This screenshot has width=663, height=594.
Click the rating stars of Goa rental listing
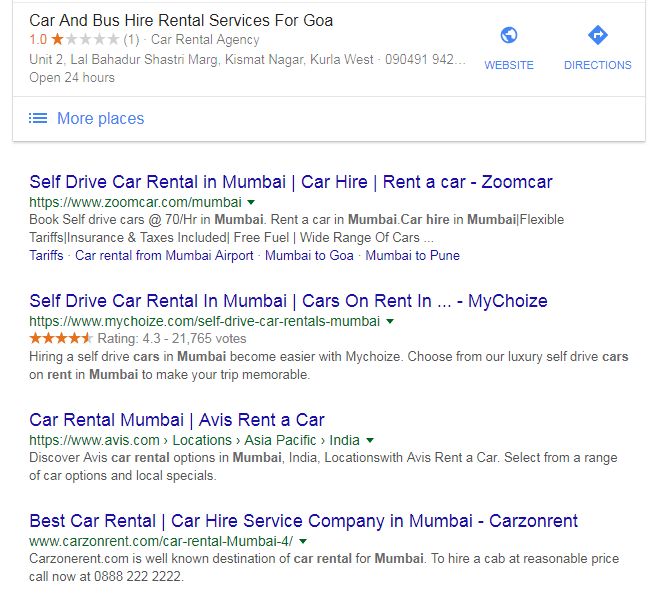pos(85,40)
